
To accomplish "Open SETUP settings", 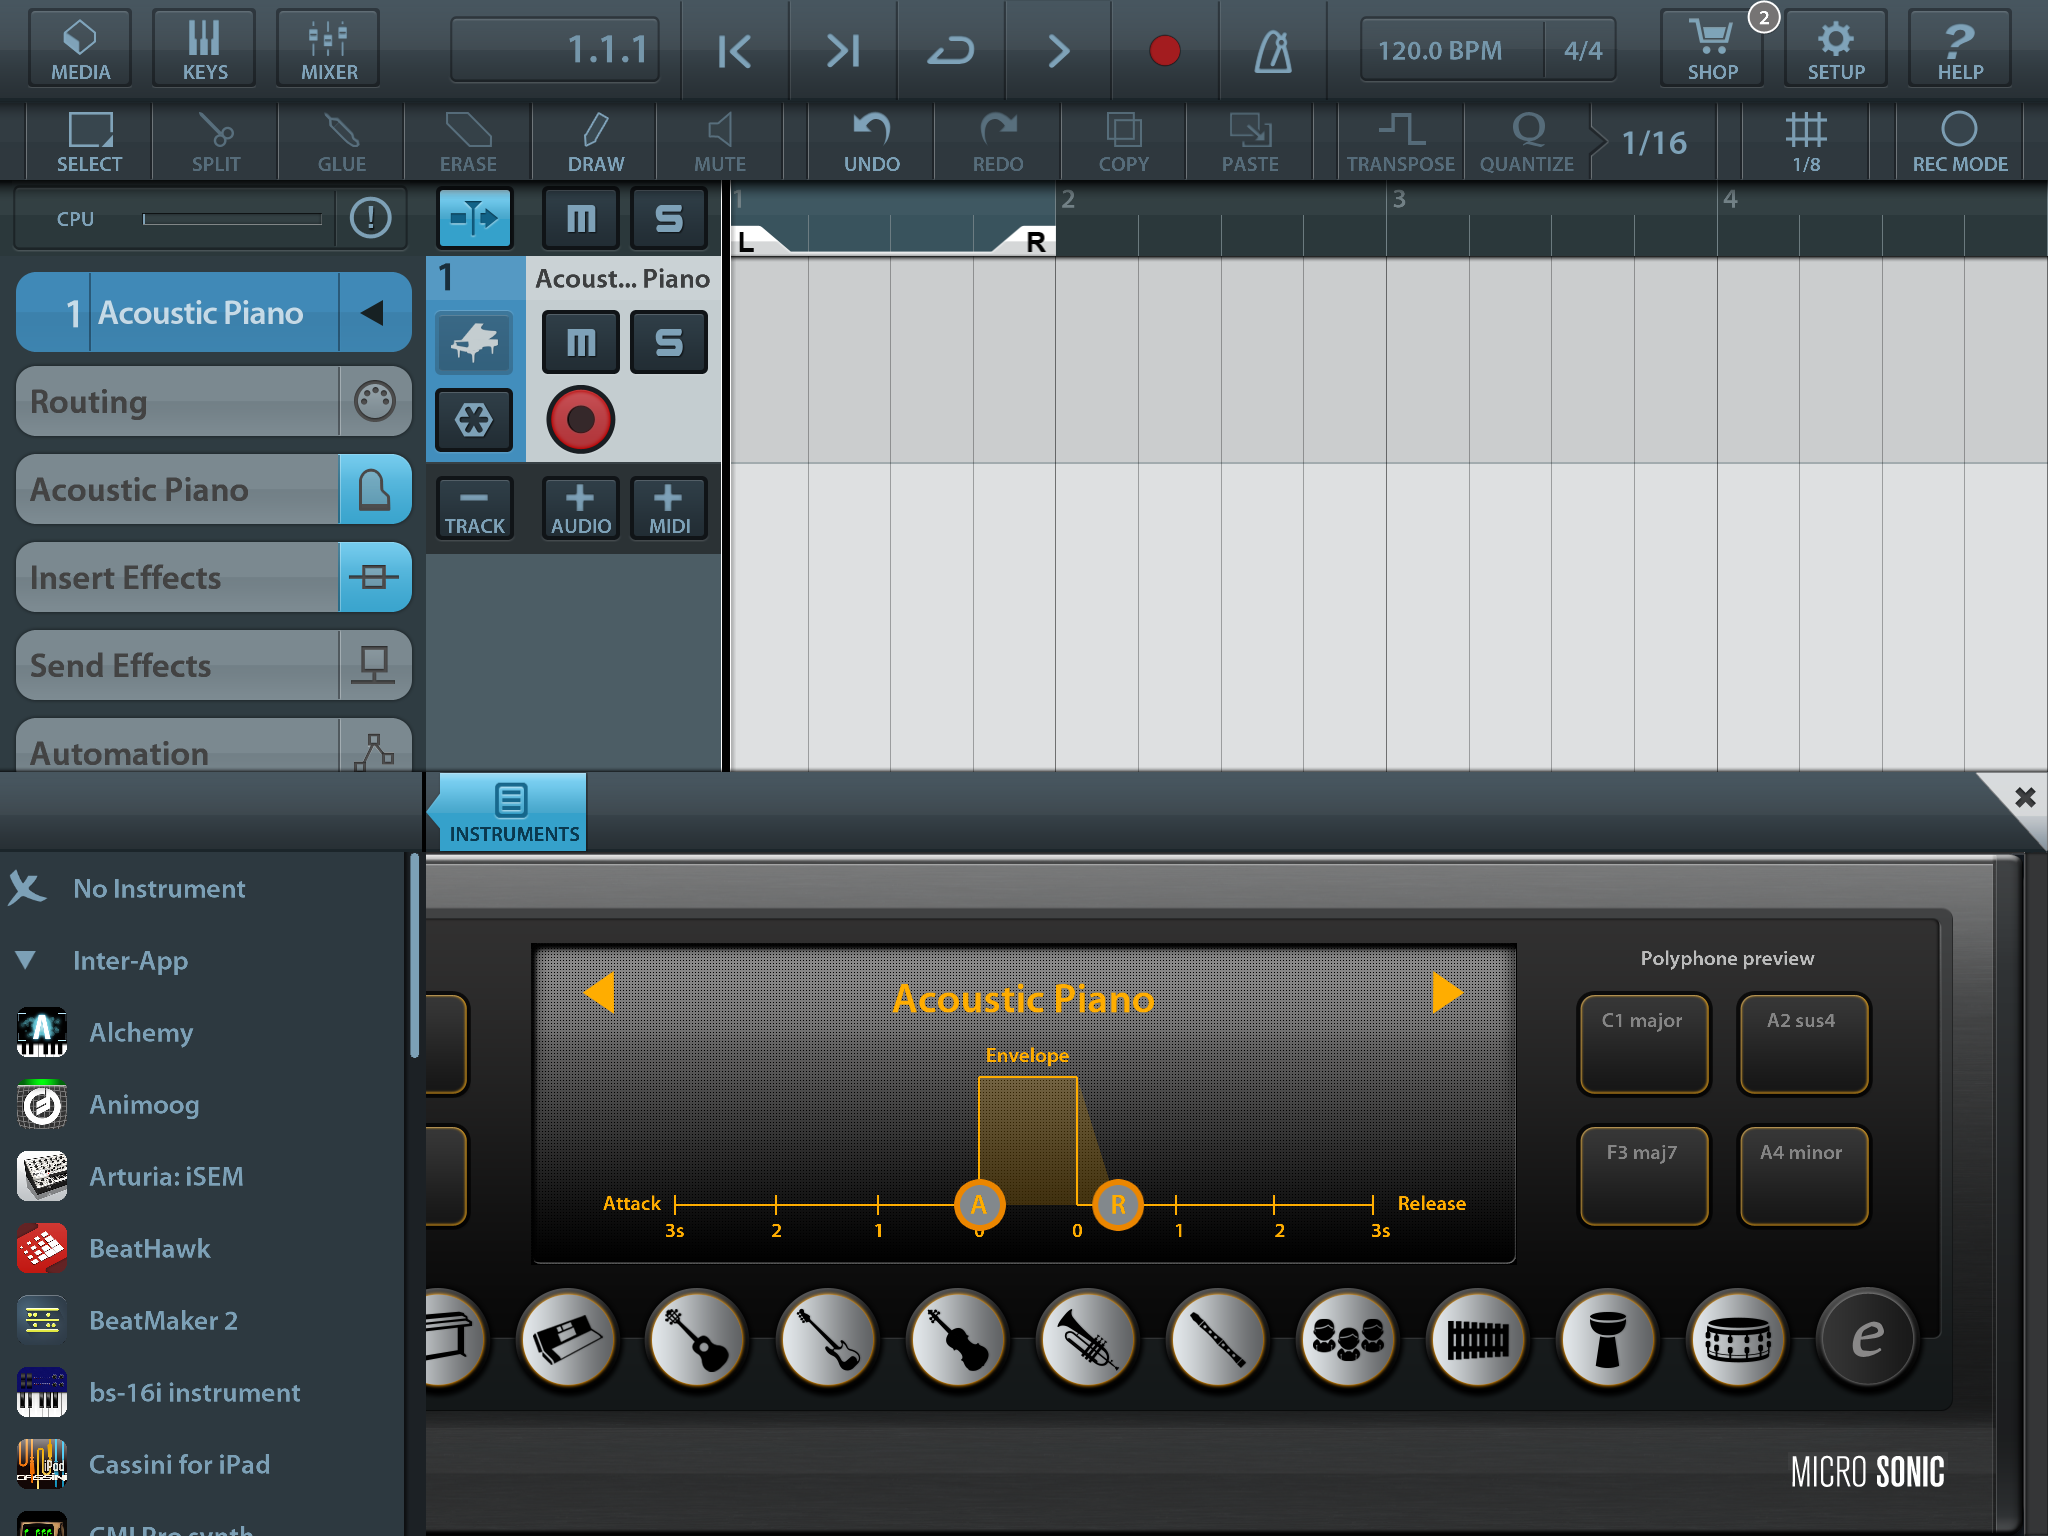I will [1836, 49].
